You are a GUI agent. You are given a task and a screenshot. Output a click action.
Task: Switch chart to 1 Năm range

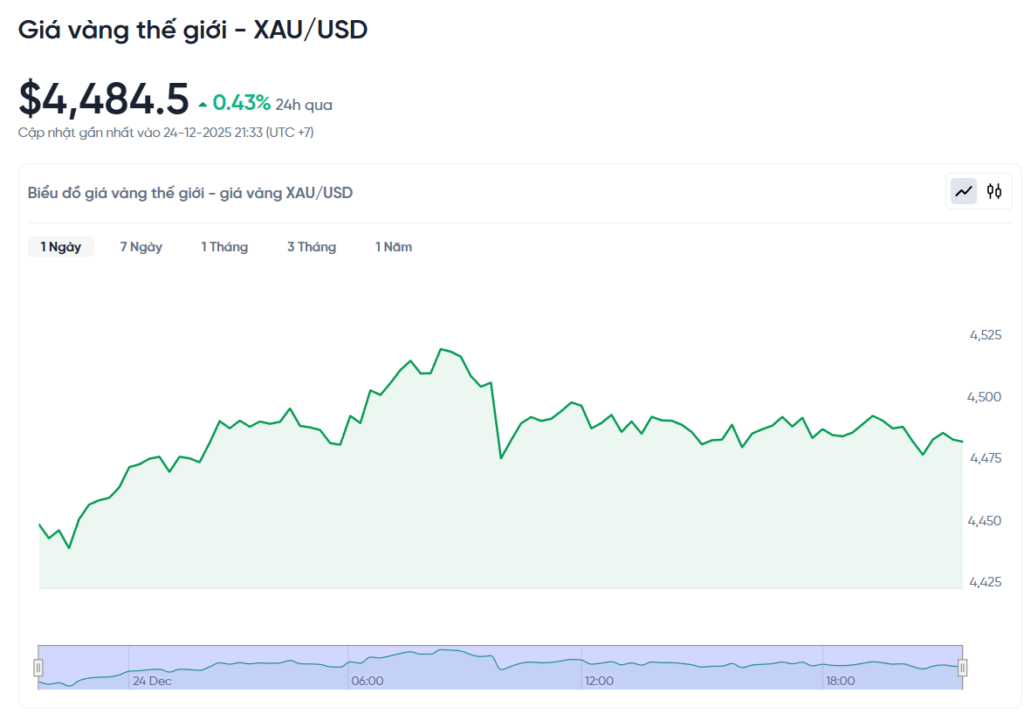393,247
